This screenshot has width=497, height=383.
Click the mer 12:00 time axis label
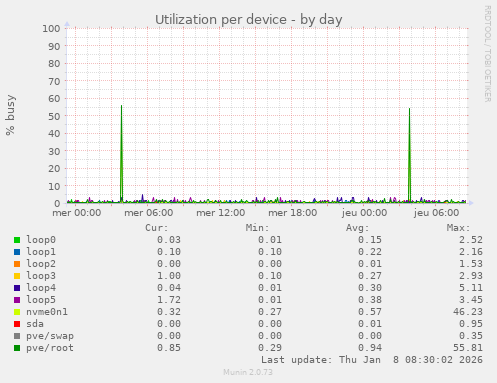[x=221, y=213]
